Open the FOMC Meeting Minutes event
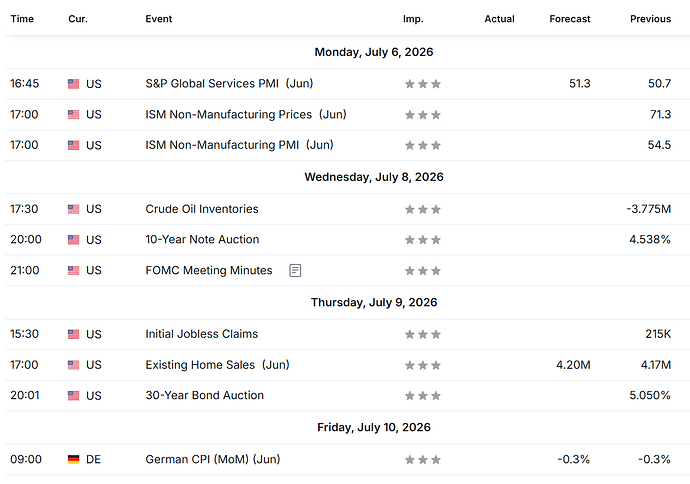Screen dimensions: 690x484 [209, 270]
